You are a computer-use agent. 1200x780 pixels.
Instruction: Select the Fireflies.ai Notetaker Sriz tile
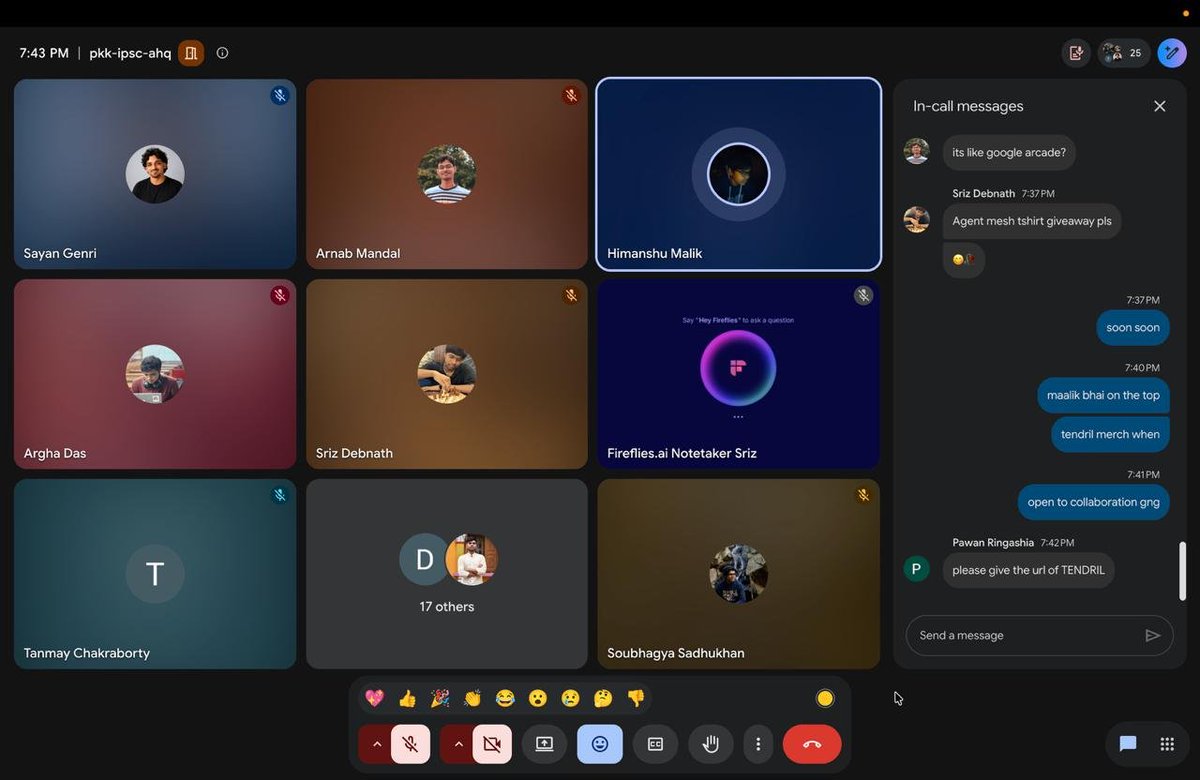[738, 374]
